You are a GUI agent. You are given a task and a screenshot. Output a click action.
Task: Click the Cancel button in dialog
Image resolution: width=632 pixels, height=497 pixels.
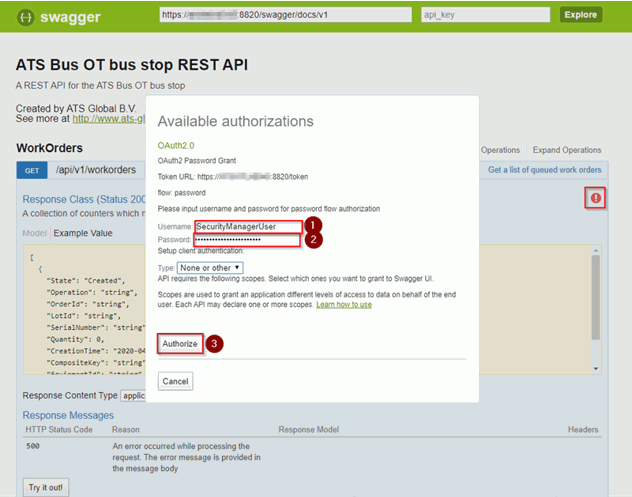click(175, 381)
